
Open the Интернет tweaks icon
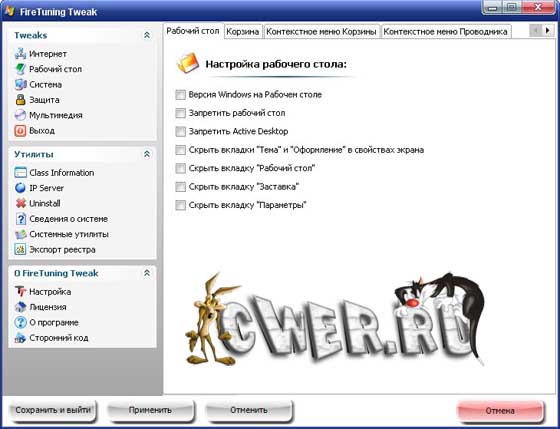[x=20, y=54]
